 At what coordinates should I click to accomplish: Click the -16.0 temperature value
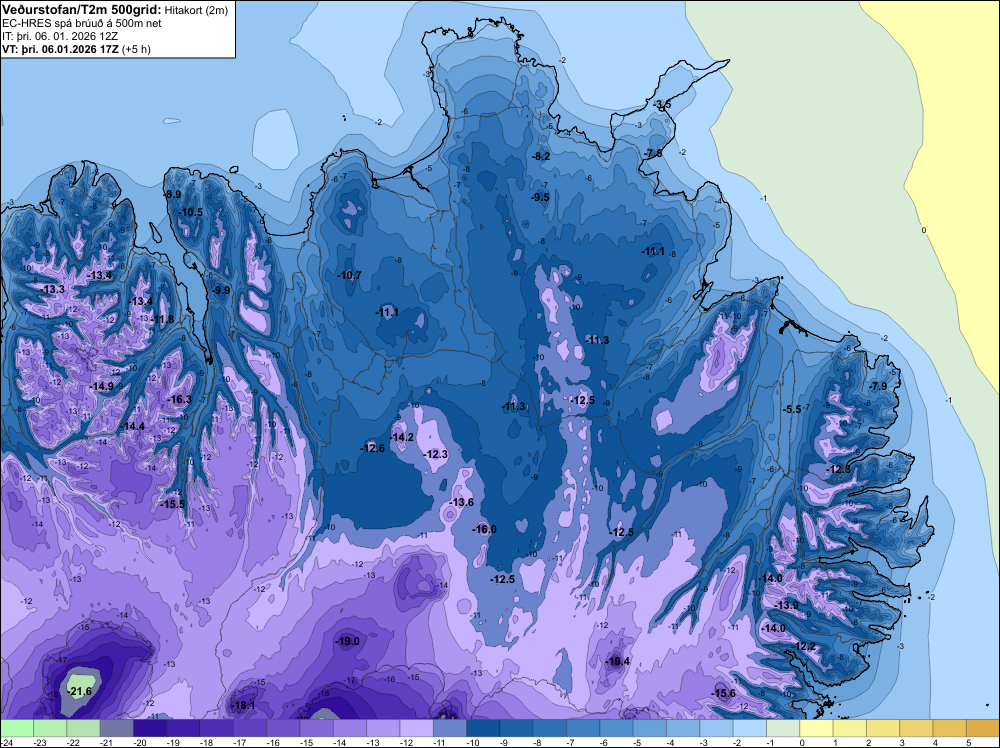pyautogui.click(x=484, y=529)
